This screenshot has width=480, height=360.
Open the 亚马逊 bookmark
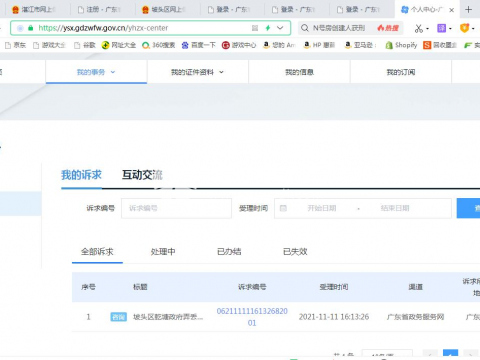360,45
